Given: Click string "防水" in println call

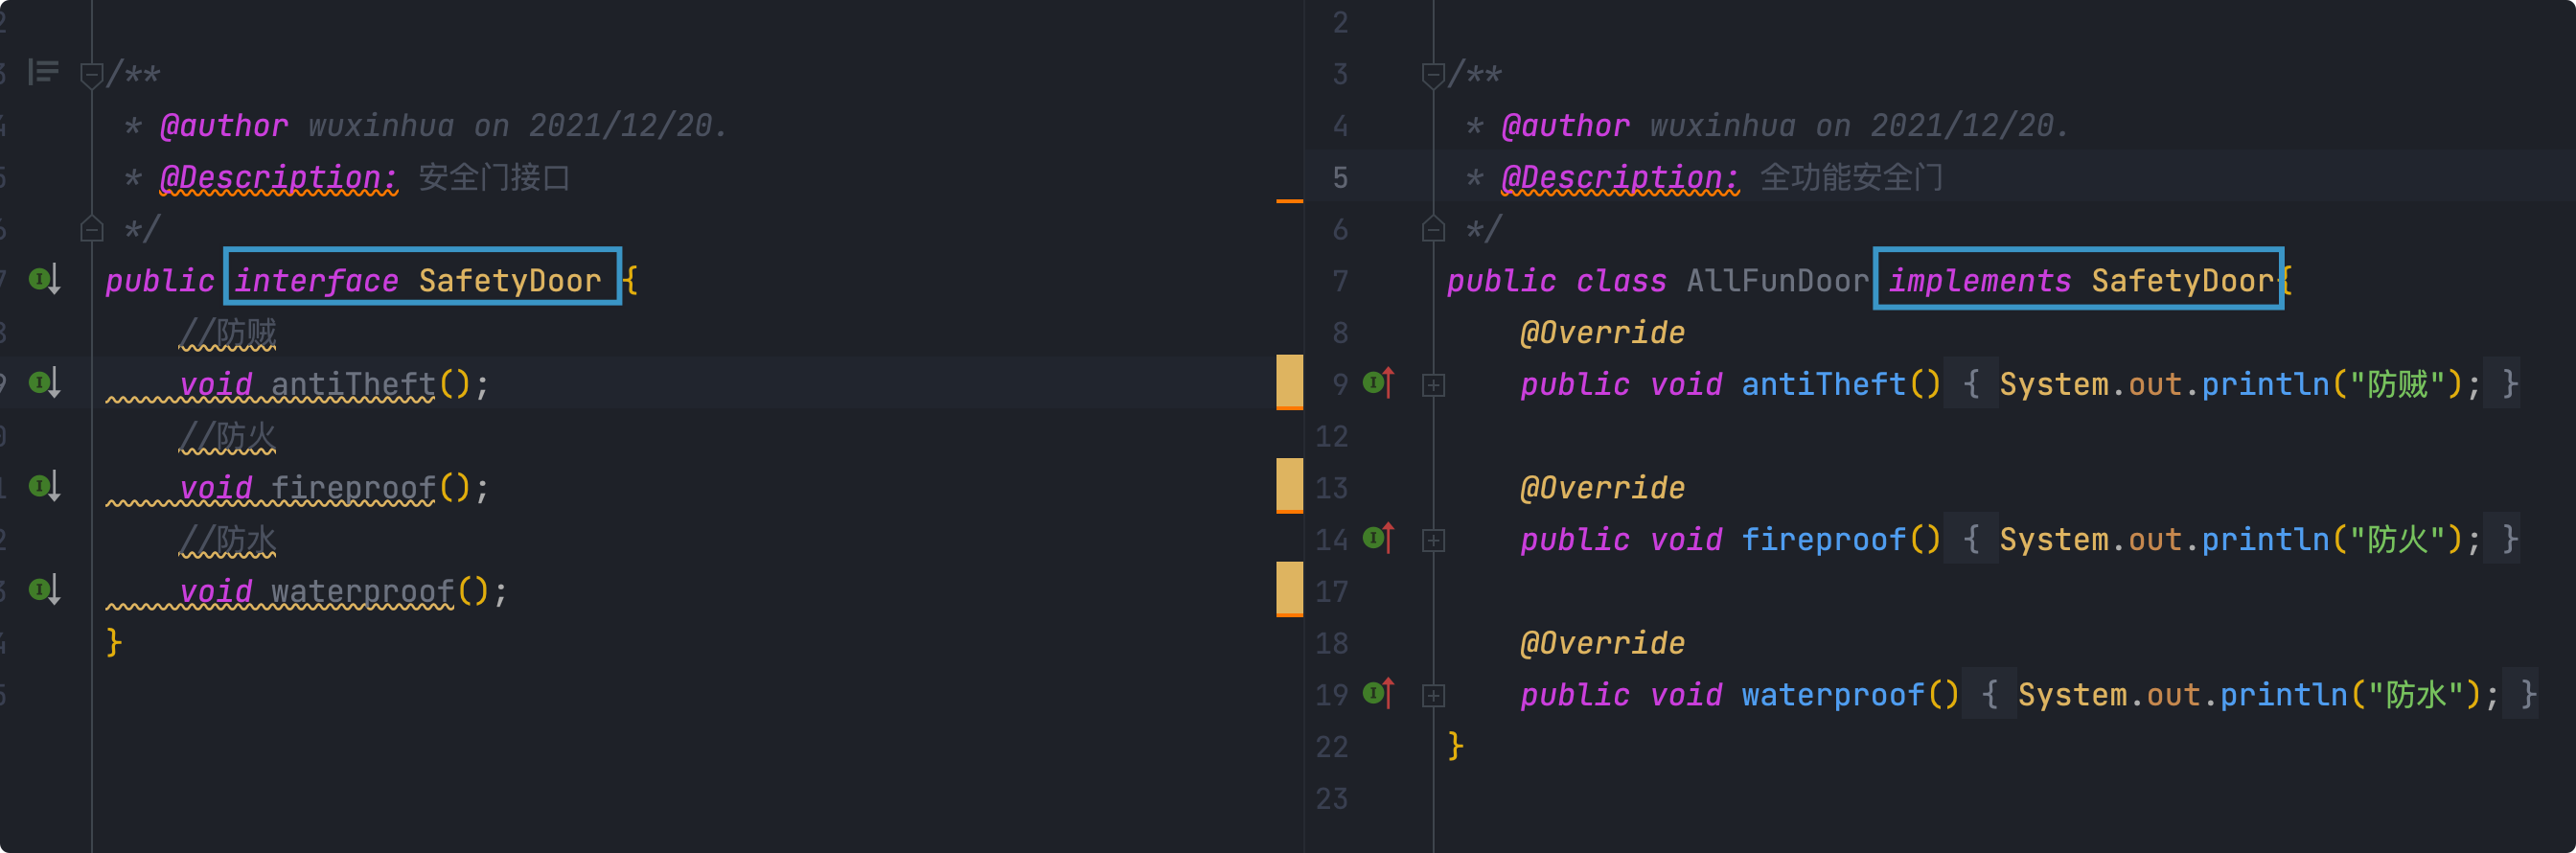Looking at the screenshot, I should click(2415, 695).
